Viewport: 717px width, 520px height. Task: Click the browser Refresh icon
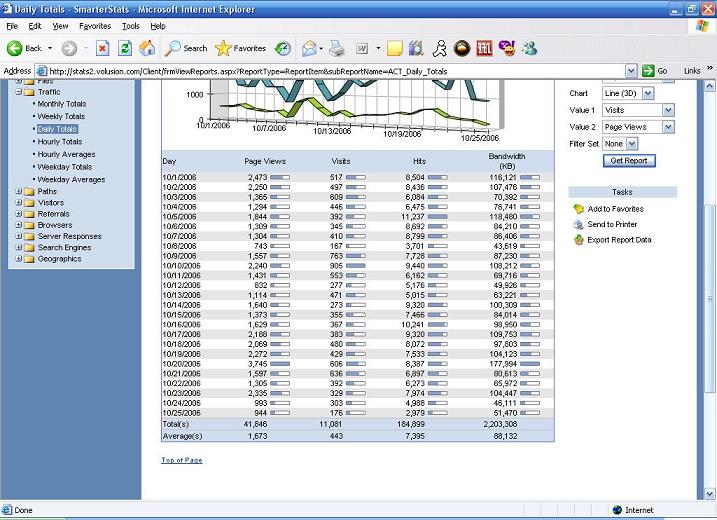124,48
